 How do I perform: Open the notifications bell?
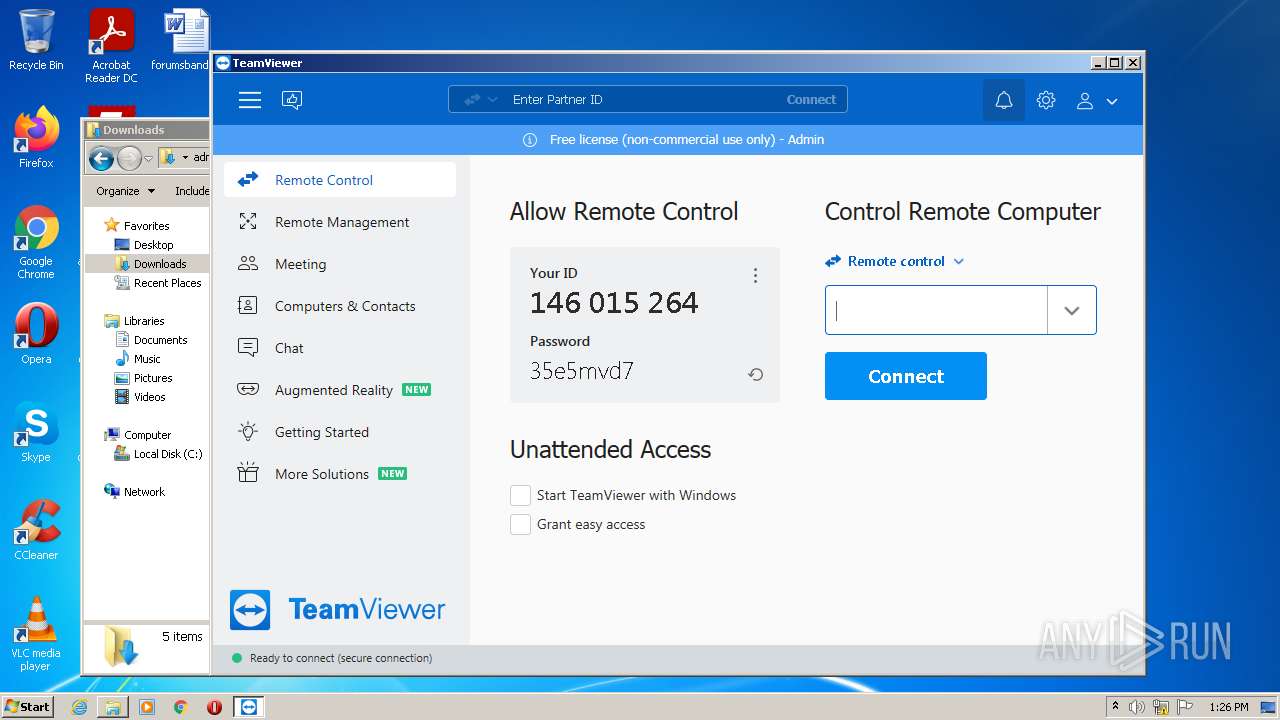(x=1004, y=100)
